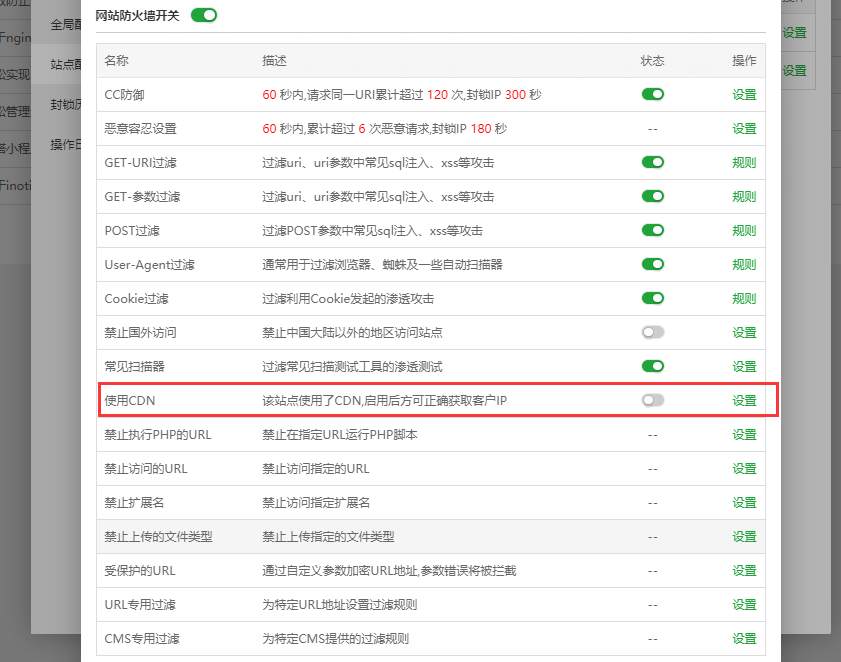
Task: Open 设置 for 禁止执行PHP的URL
Action: 744,435
